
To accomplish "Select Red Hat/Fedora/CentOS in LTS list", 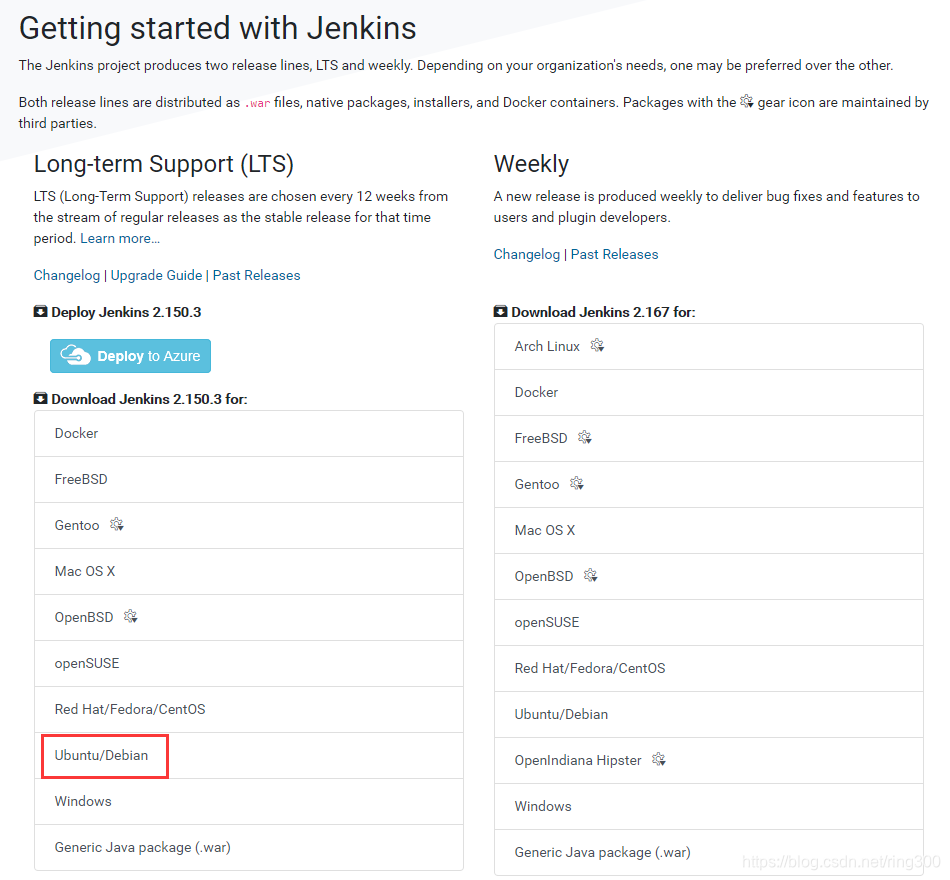I will (x=249, y=710).
